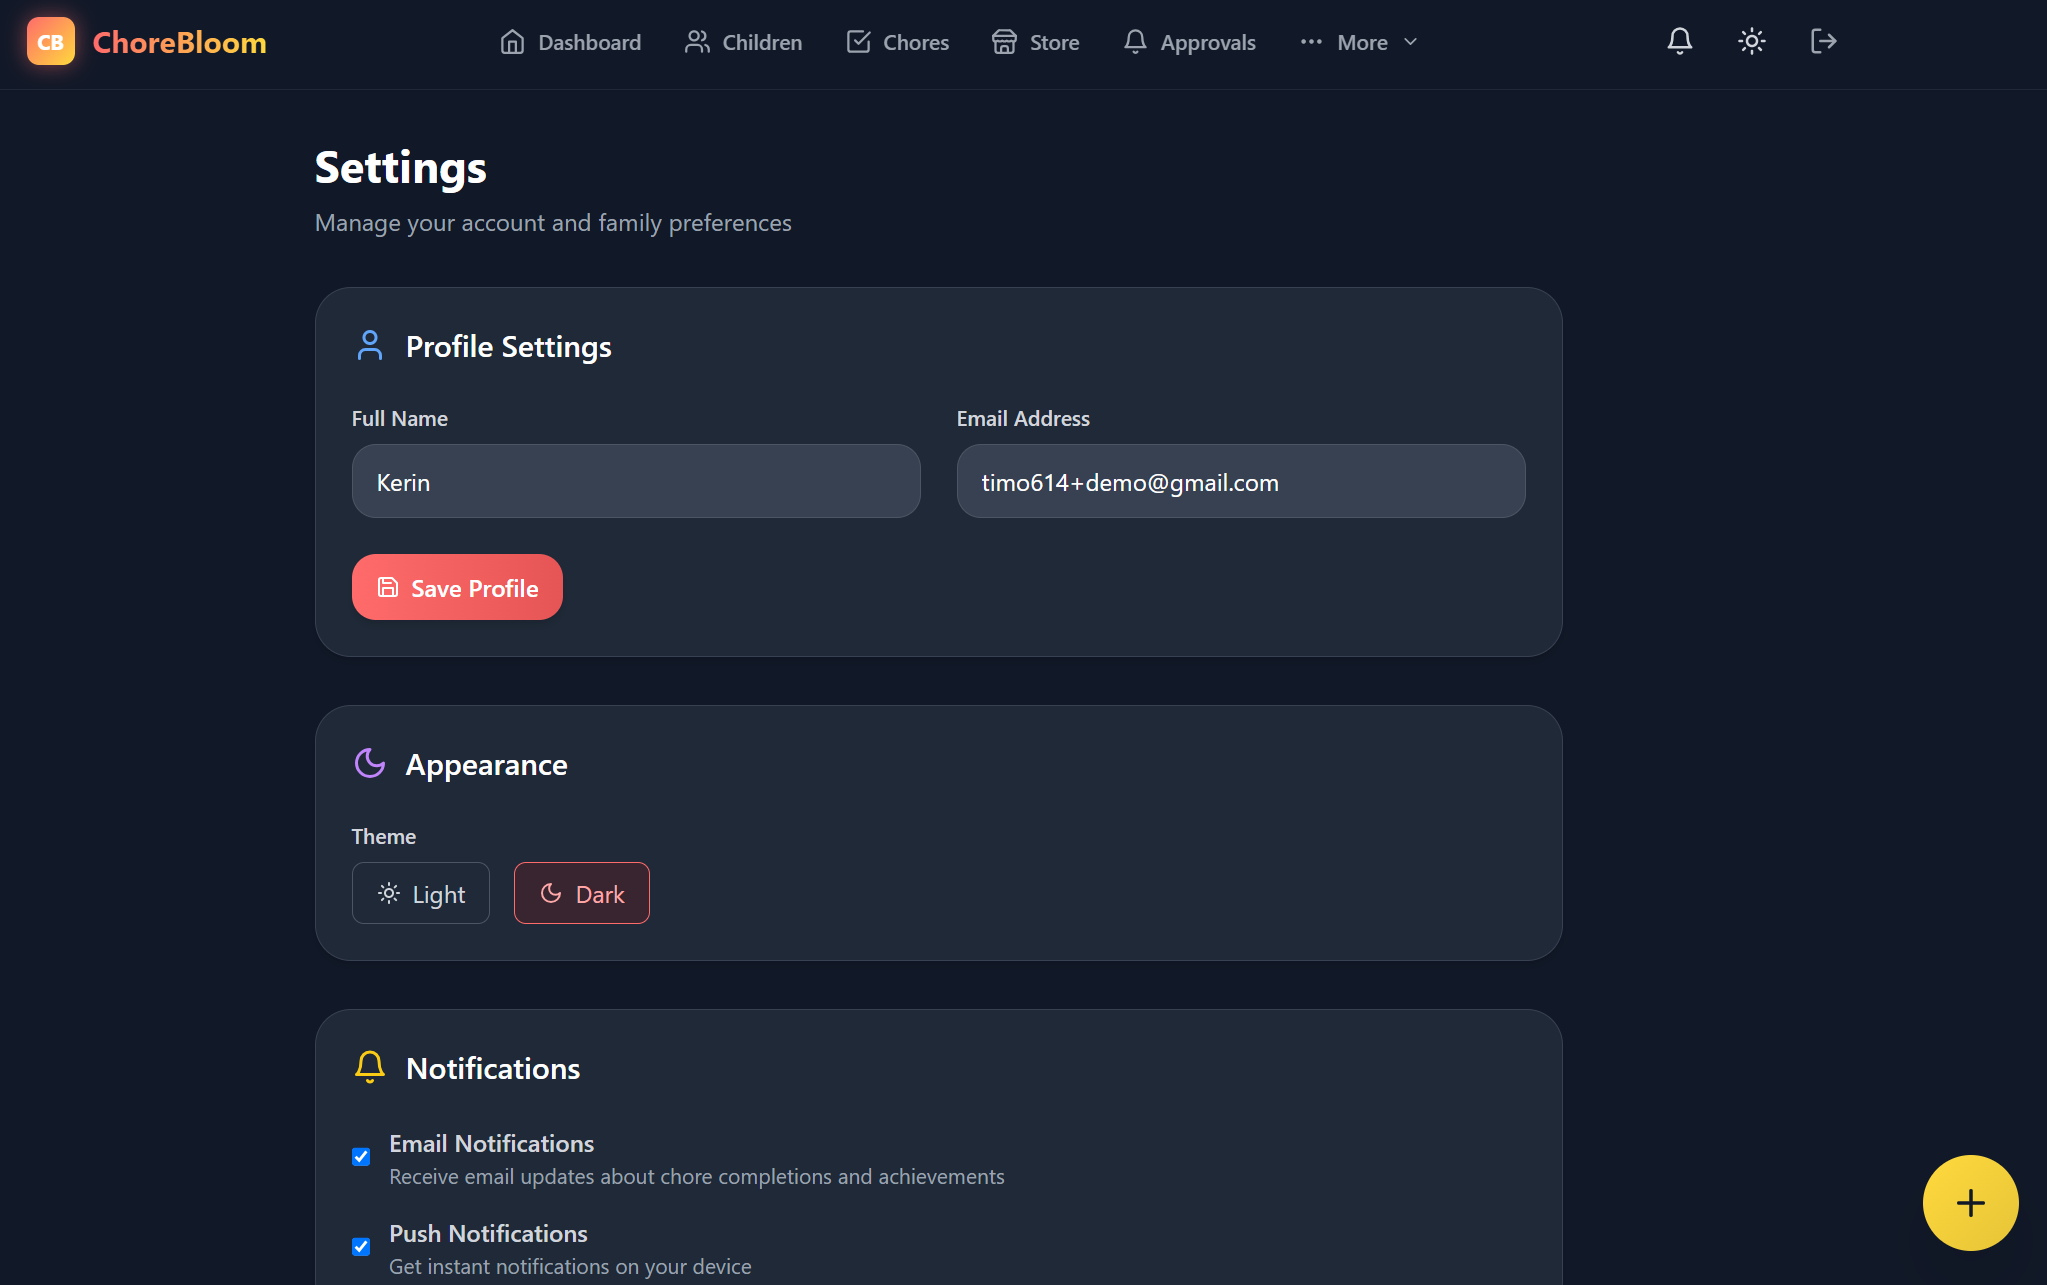Select the Light theme option

421,893
